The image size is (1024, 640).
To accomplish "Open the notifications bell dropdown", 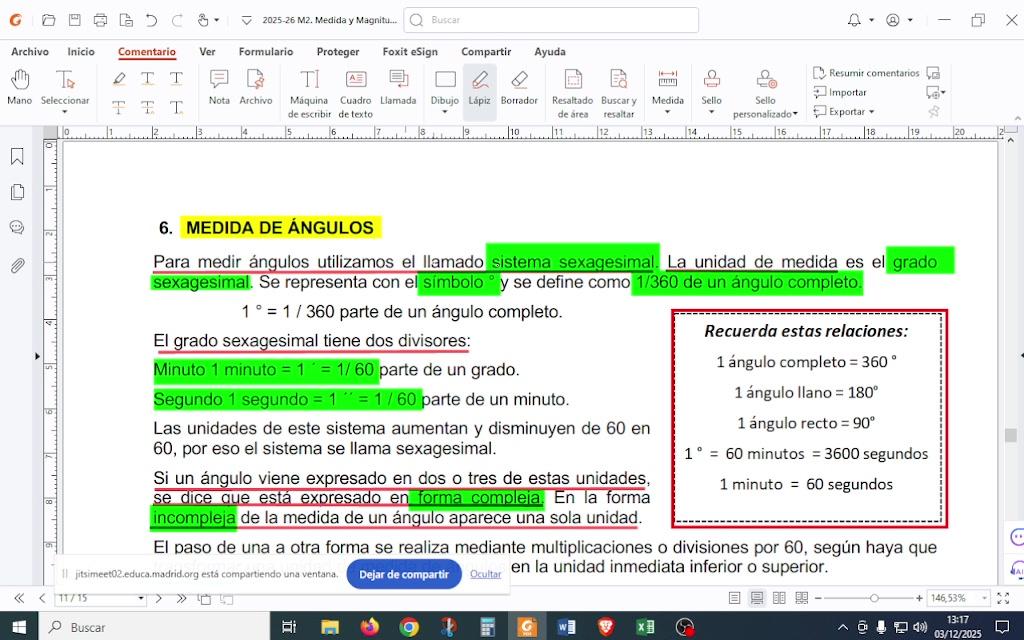I will (x=871, y=20).
